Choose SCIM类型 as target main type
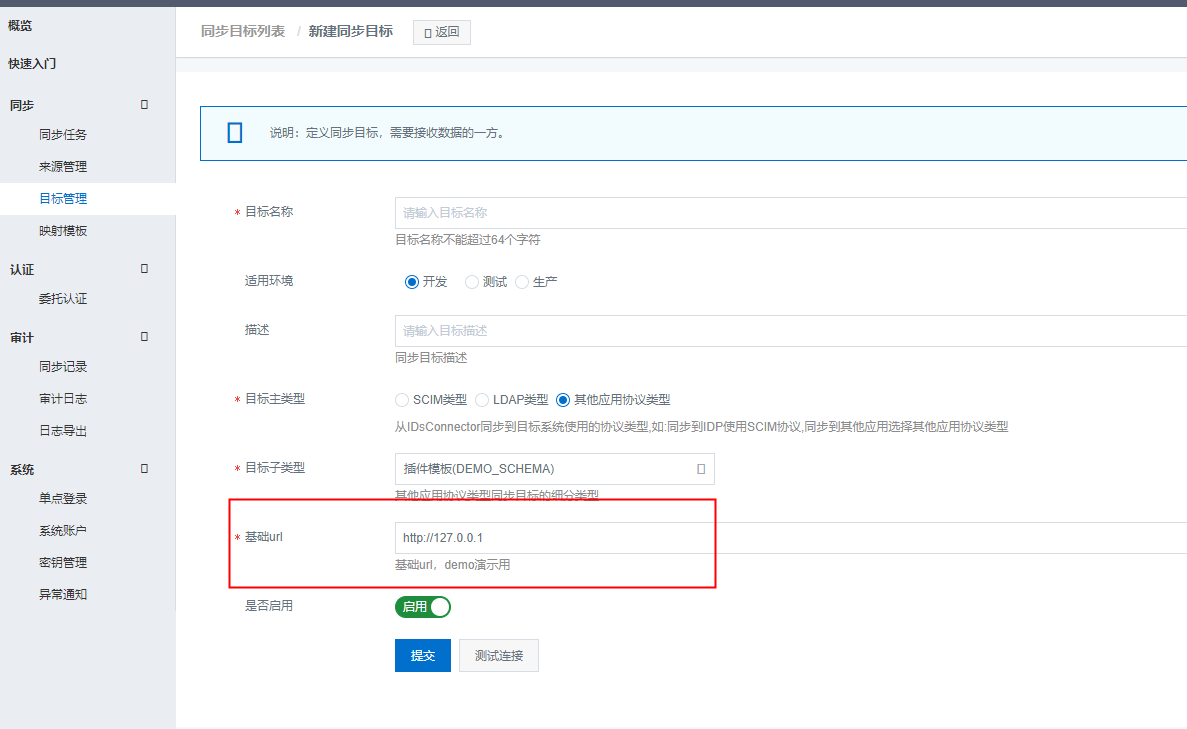This screenshot has width=1187, height=729. click(403, 400)
